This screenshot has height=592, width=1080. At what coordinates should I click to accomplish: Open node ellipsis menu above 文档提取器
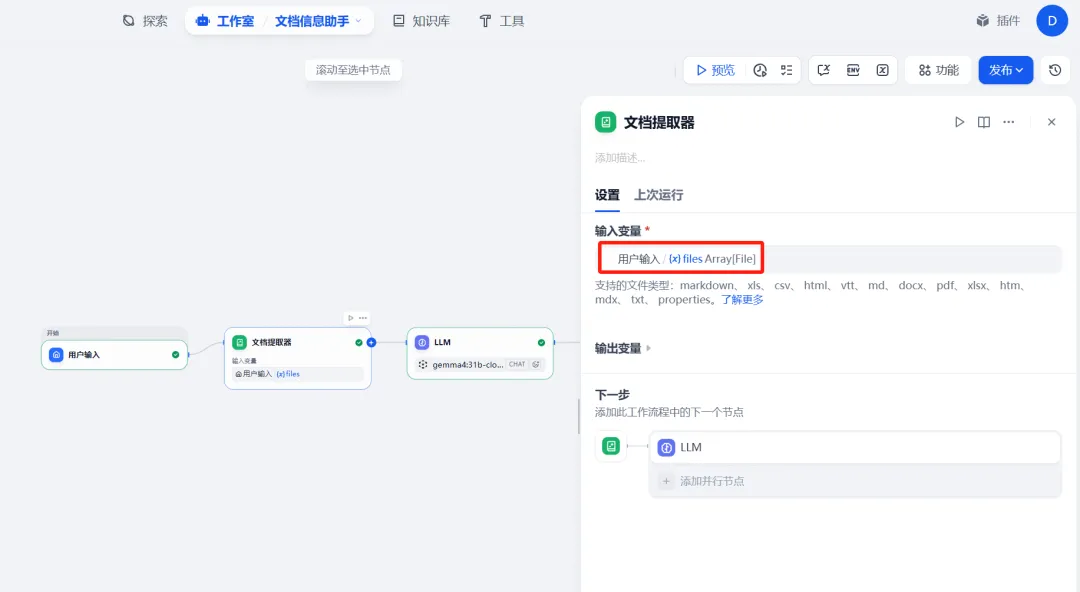coord(363,318)
